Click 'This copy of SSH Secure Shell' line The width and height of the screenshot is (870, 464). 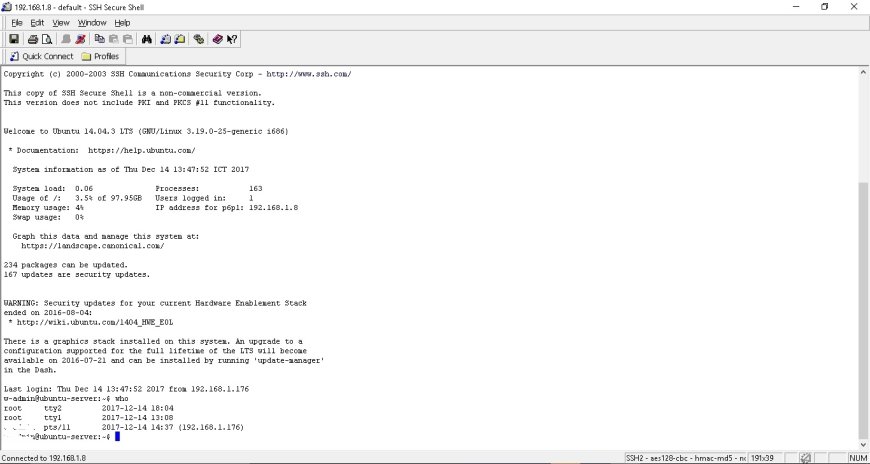pyautogui.click(x=133, y=93)
